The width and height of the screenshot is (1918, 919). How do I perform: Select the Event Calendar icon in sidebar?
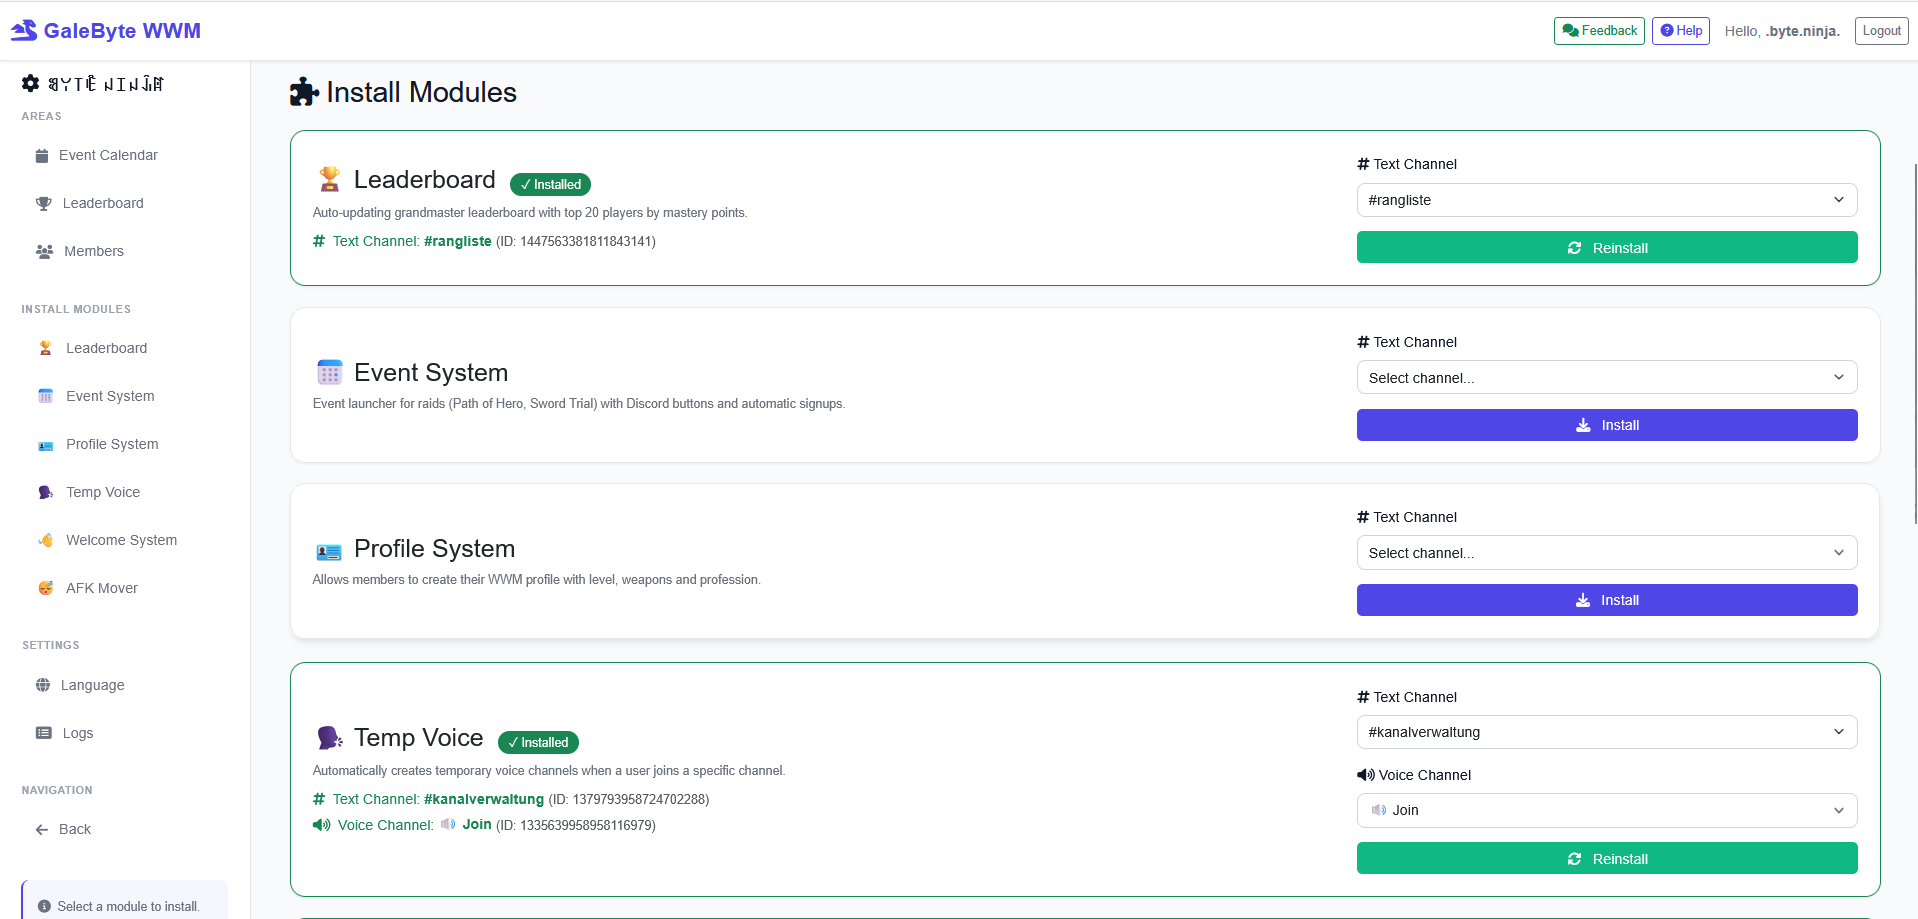[x=42, y=155]
